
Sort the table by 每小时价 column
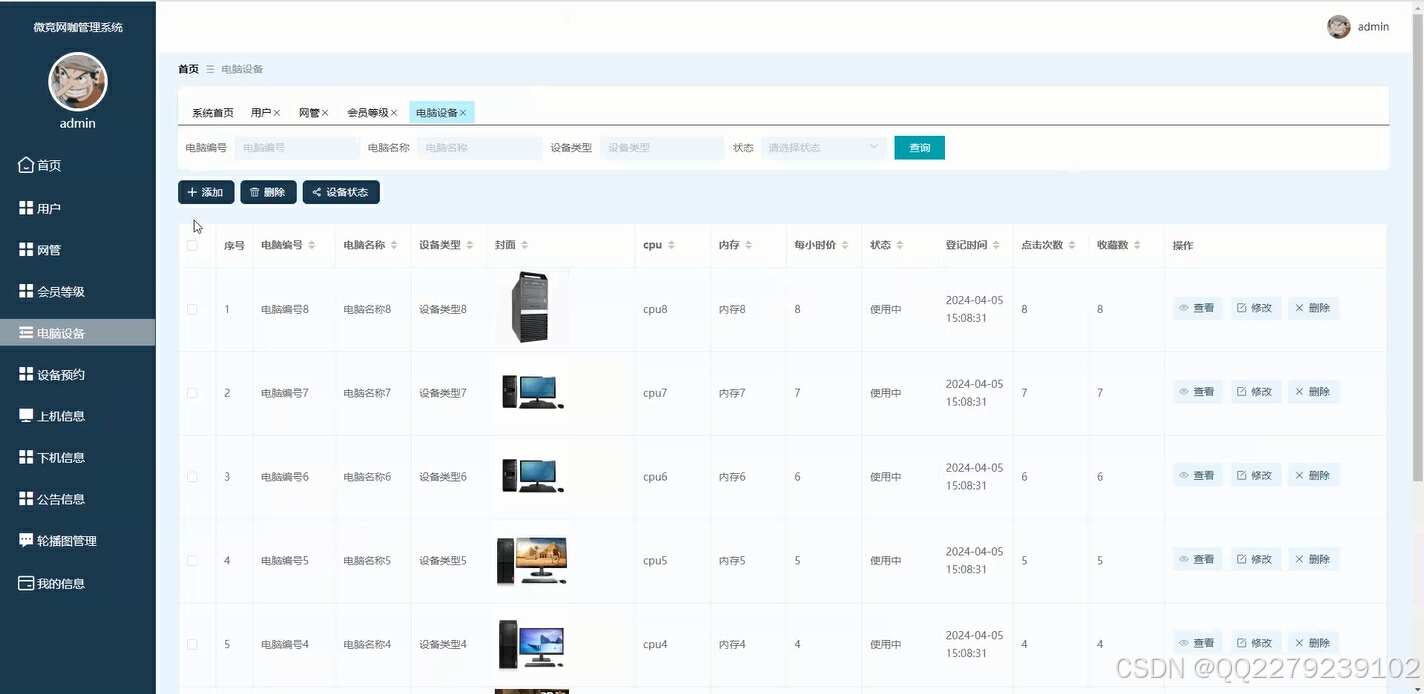pos(845,244)
